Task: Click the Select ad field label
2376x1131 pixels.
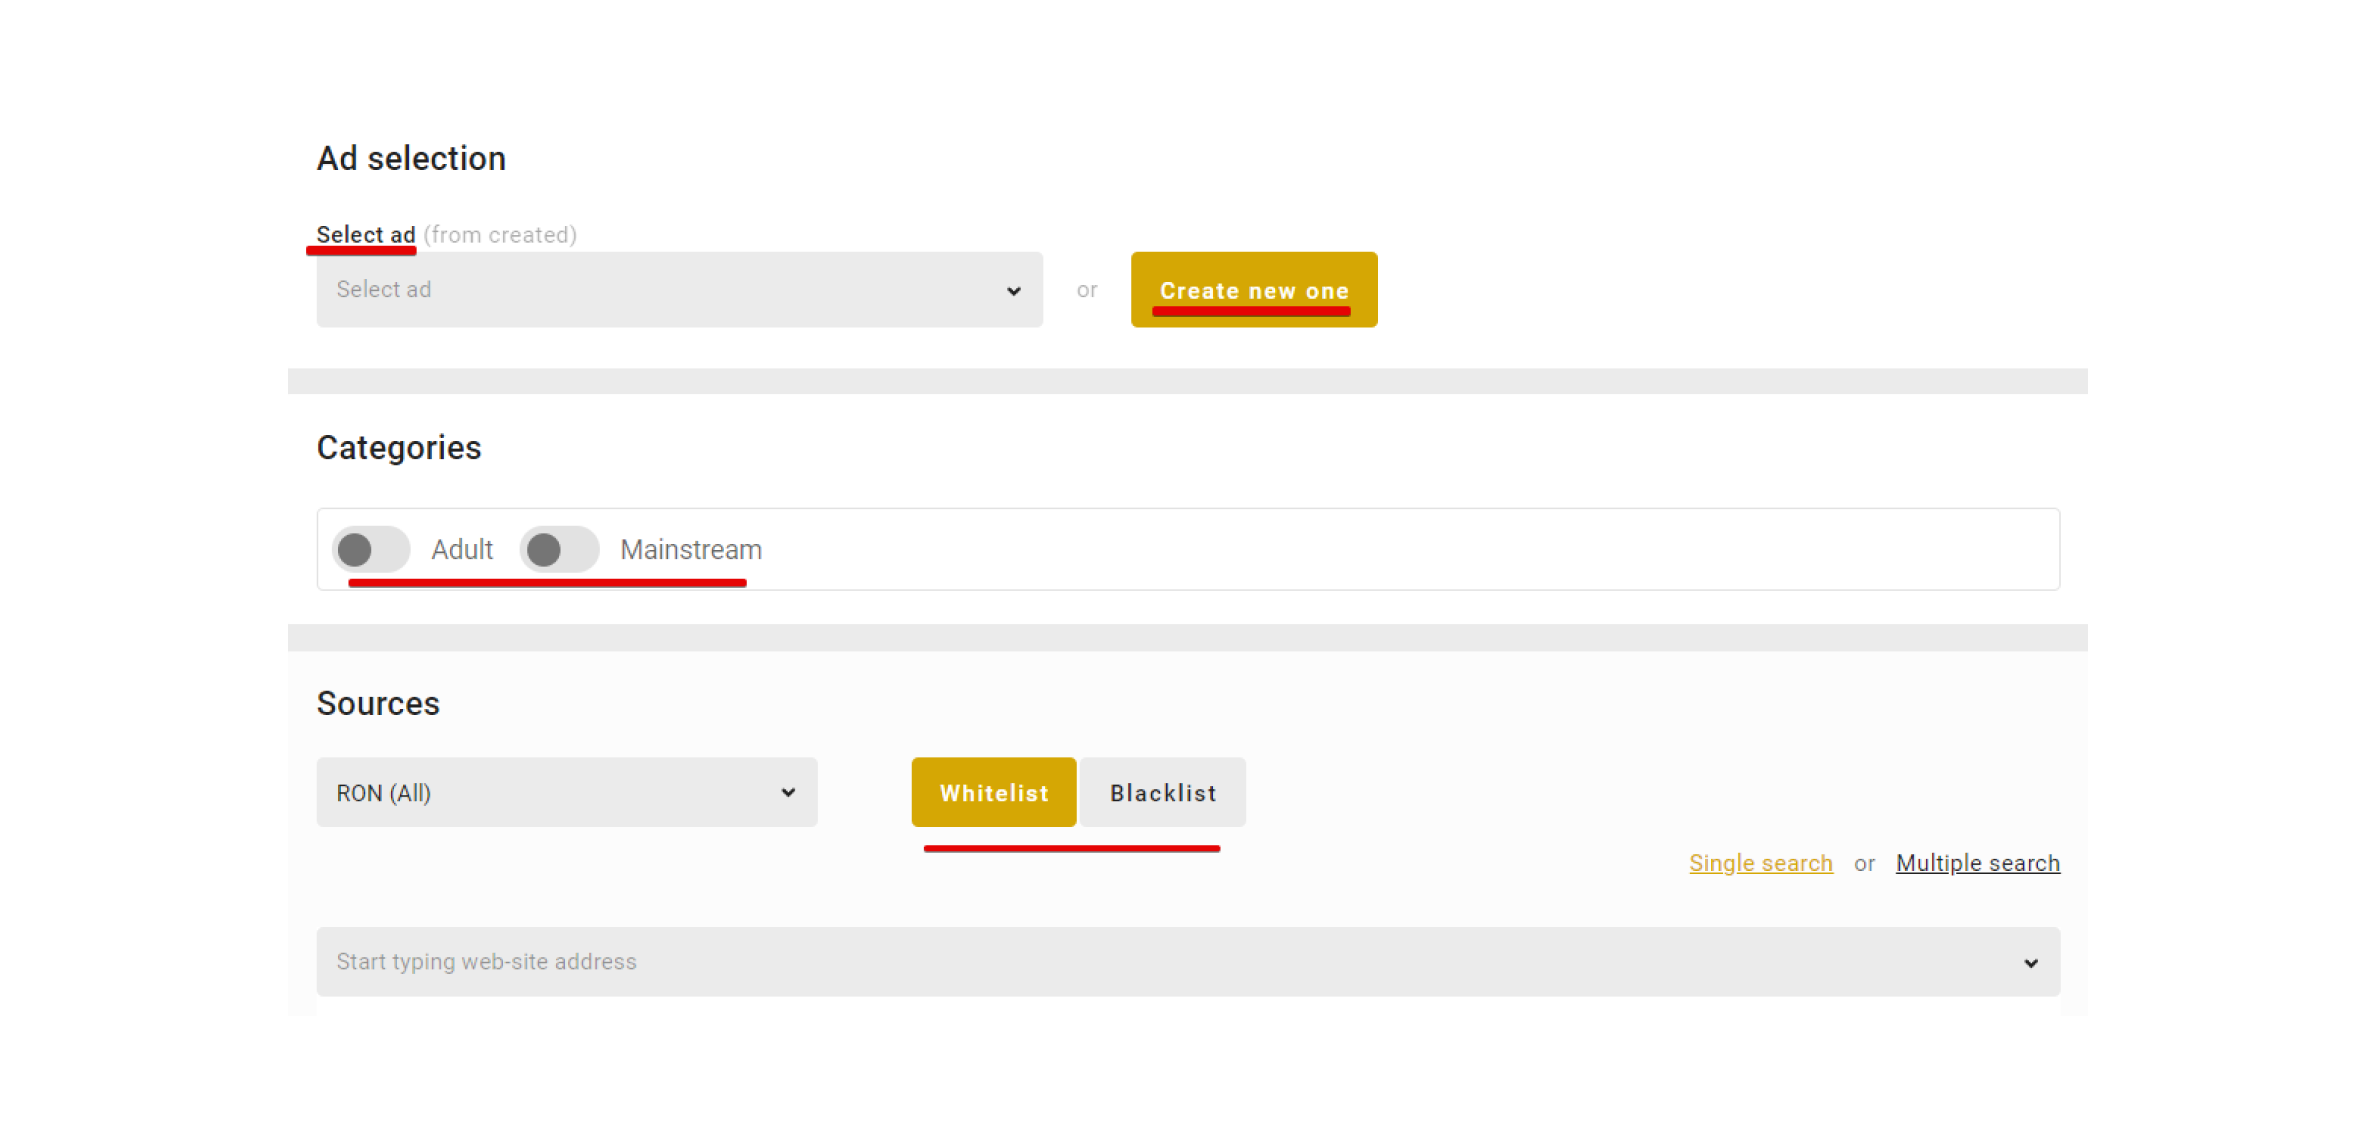Action: (x=366, y=234)
